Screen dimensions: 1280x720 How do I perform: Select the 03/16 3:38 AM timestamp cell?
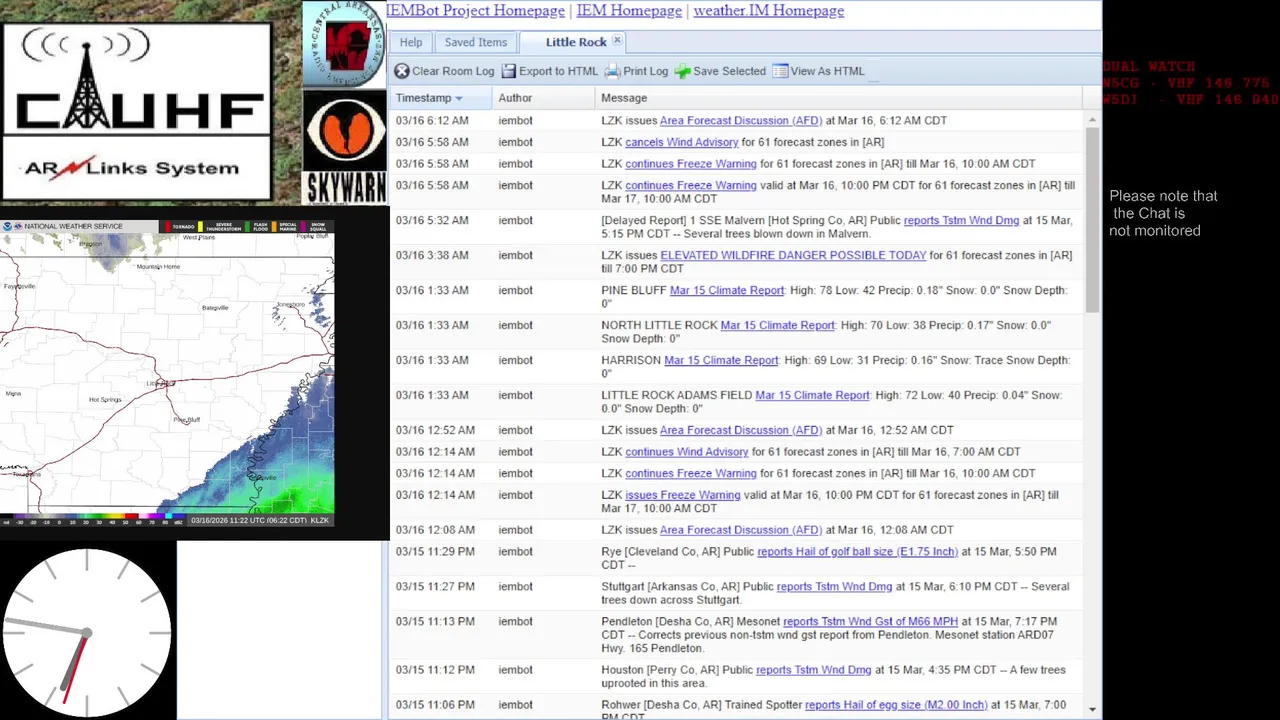(432, 255)
